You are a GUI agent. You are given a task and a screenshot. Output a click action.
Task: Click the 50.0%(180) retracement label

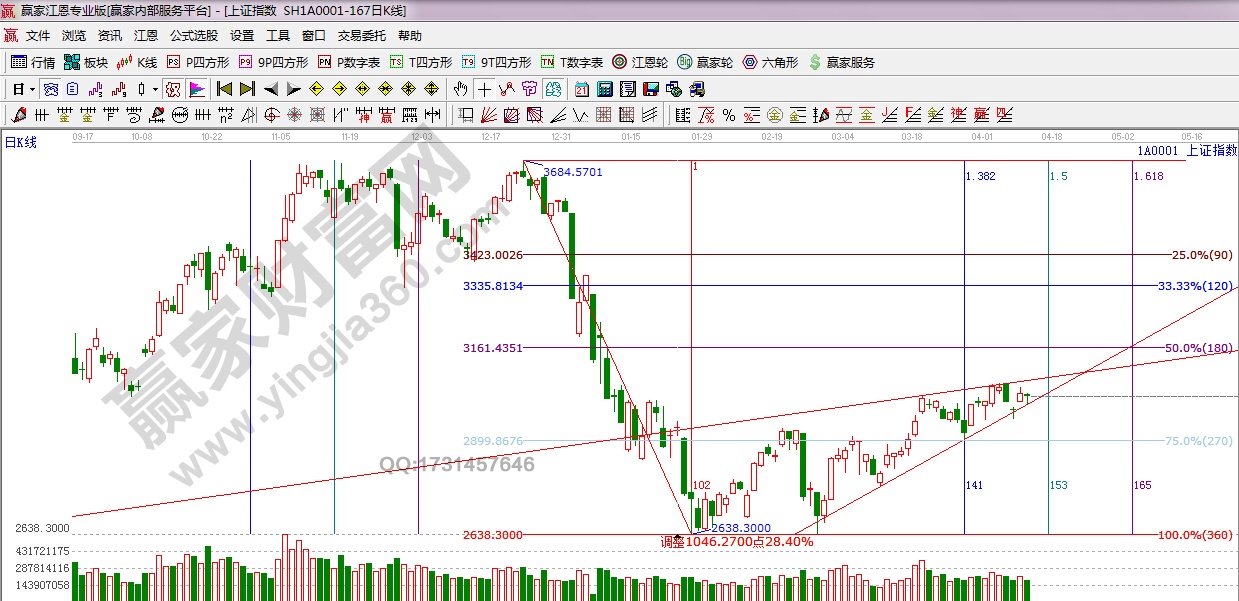point(1199,348)
